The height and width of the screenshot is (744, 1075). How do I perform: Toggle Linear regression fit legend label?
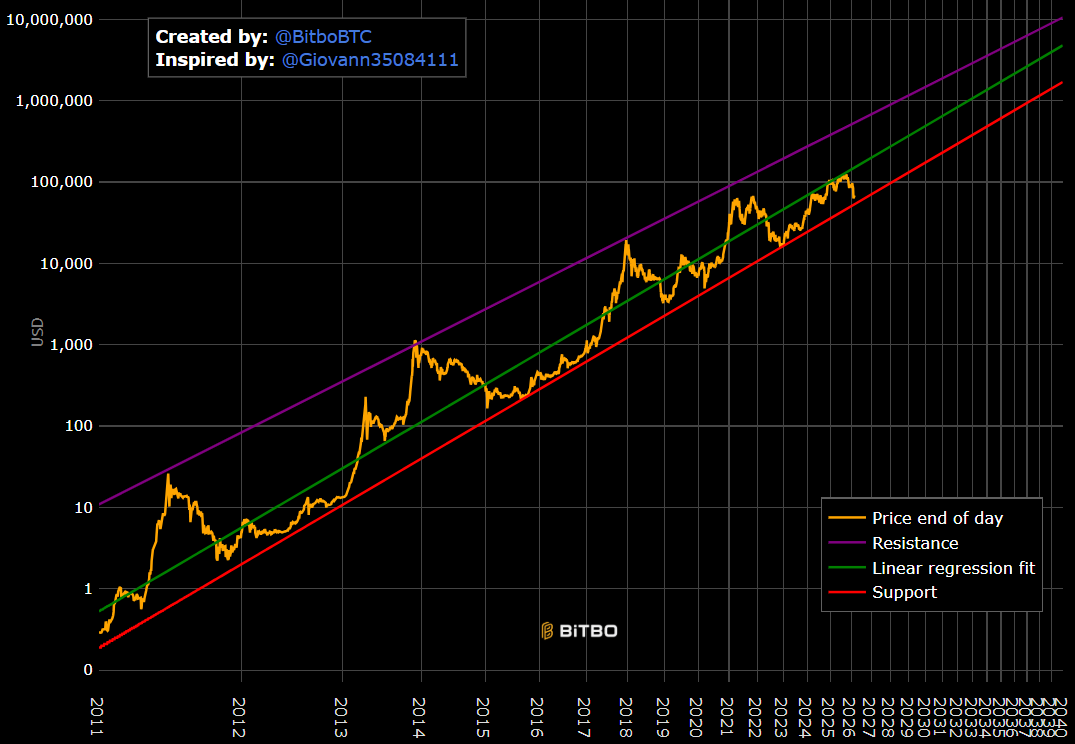[953, 568]
